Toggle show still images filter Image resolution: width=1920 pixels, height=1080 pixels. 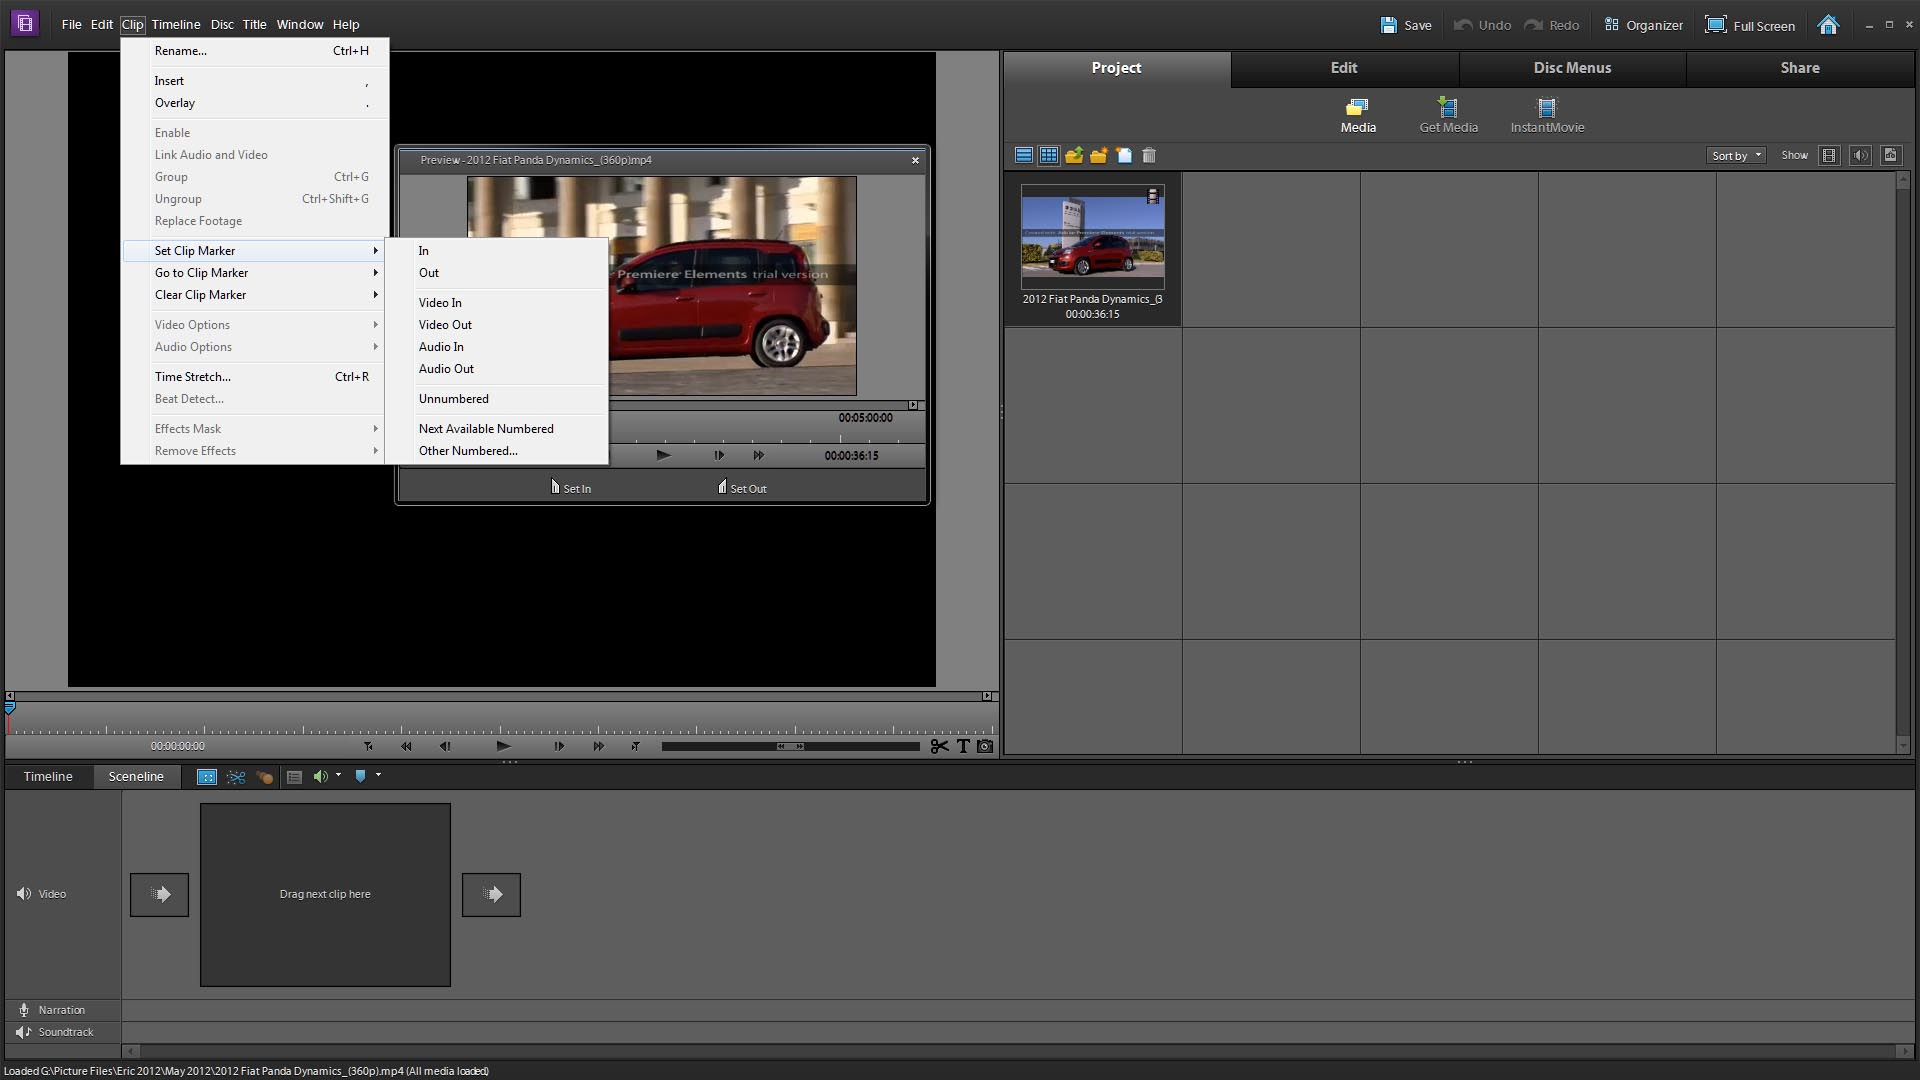[x=1890, y=155]
